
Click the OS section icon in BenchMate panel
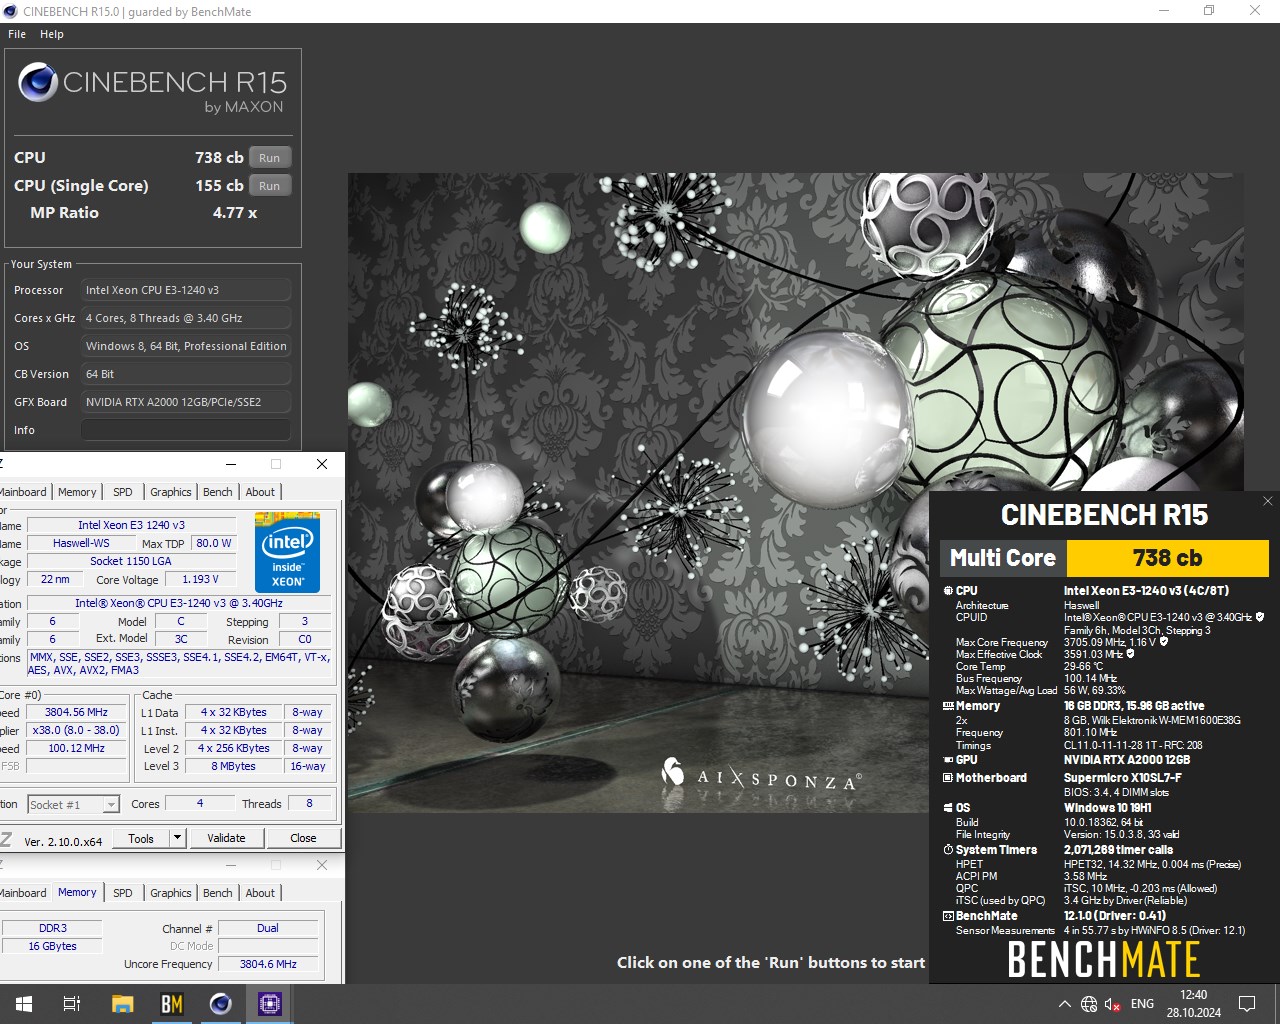pos(948,808)
